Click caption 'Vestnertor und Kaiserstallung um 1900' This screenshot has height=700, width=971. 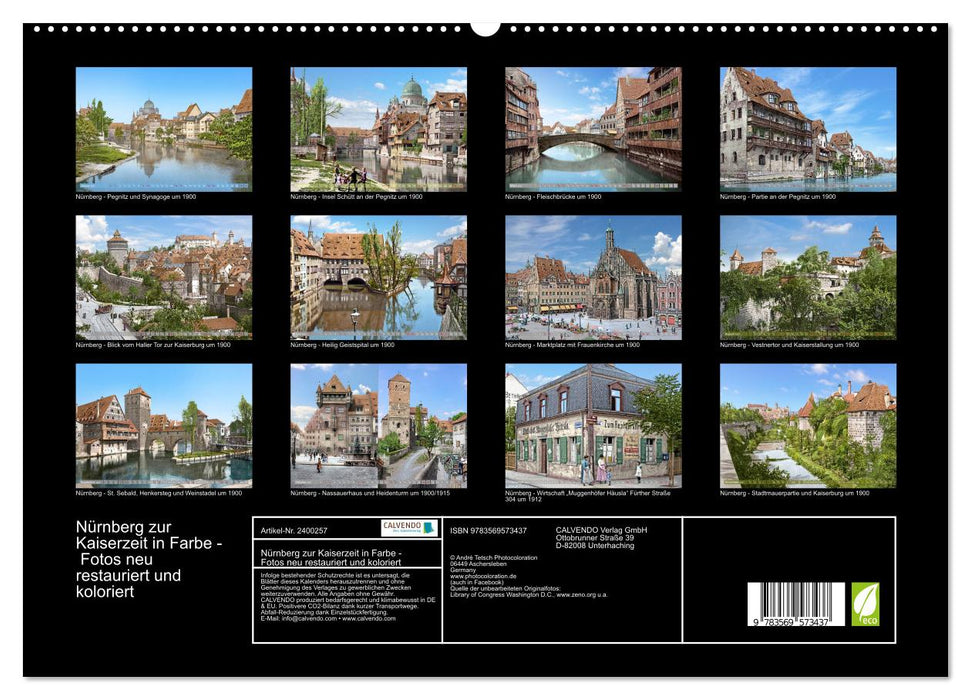pos(805,345)
